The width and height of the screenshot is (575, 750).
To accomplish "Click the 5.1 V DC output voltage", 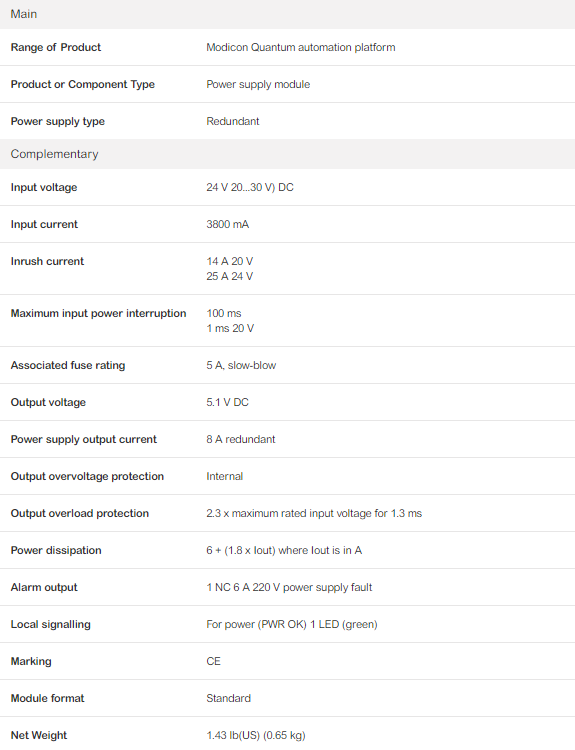I will tap(227, 402).
